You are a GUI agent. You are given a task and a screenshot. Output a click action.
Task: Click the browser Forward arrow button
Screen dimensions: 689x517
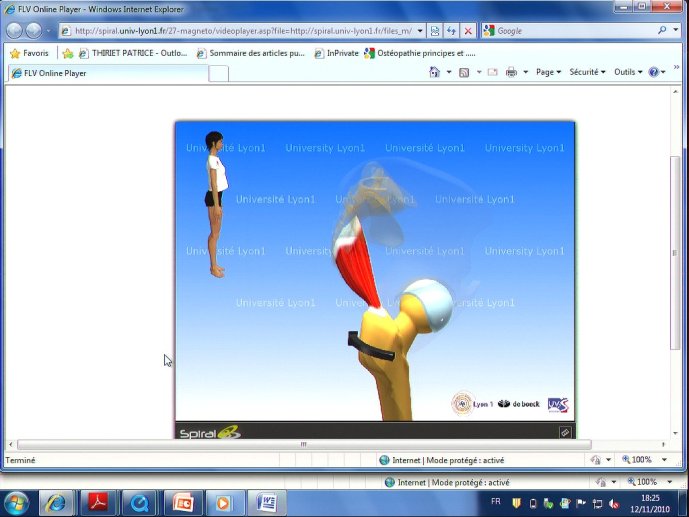tap(33, 31)
